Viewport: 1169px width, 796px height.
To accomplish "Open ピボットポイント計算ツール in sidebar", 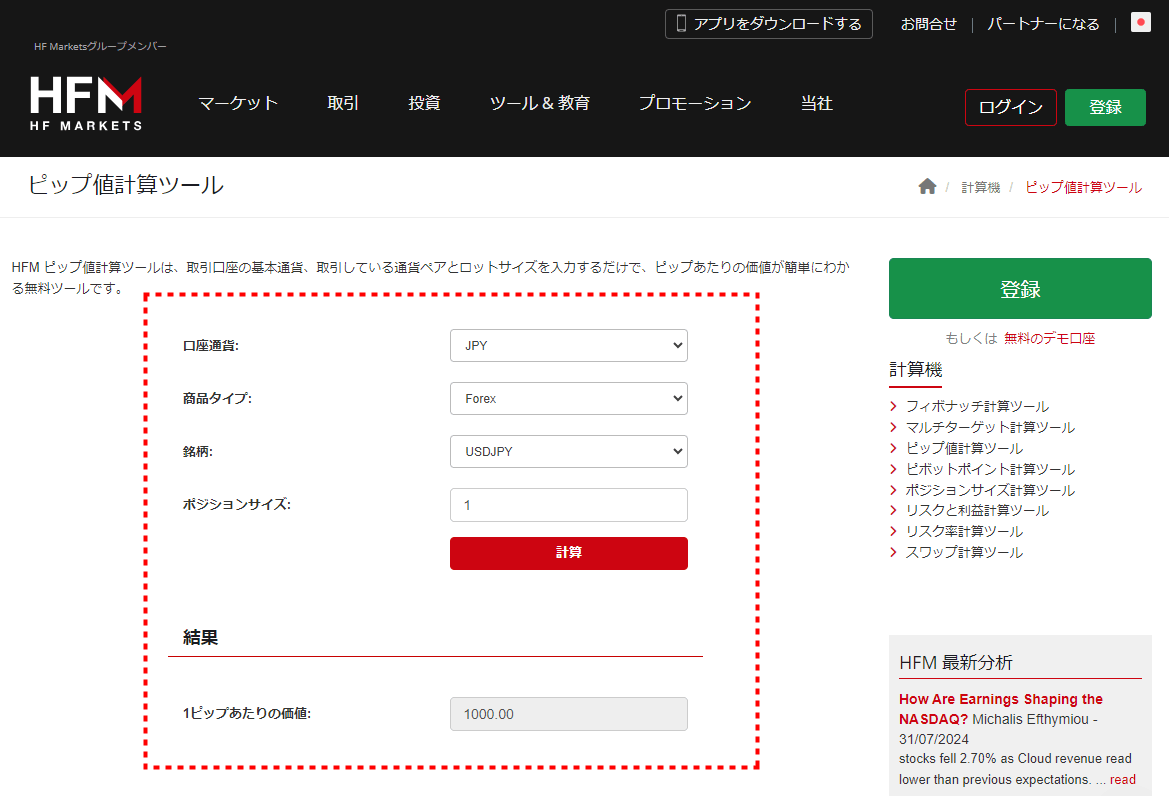I will pos(990,469).
